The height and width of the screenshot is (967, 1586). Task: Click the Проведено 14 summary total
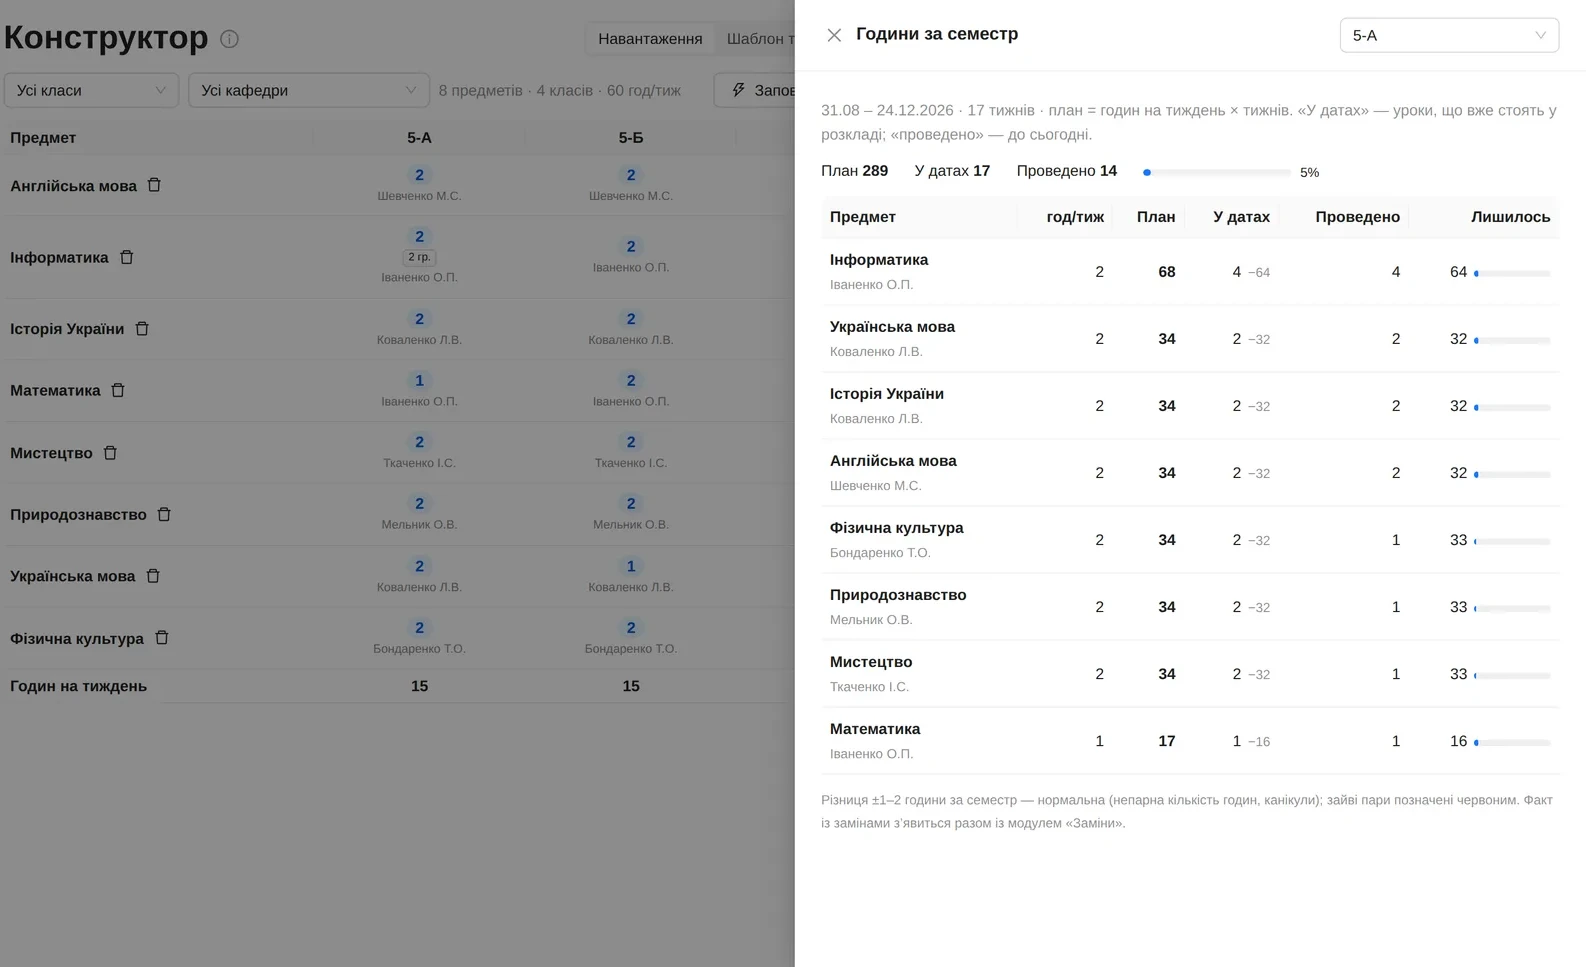1066,171
